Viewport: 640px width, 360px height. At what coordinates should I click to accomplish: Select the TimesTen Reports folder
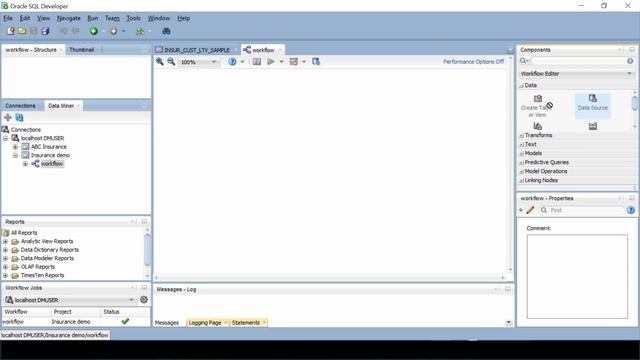[42, 276]
